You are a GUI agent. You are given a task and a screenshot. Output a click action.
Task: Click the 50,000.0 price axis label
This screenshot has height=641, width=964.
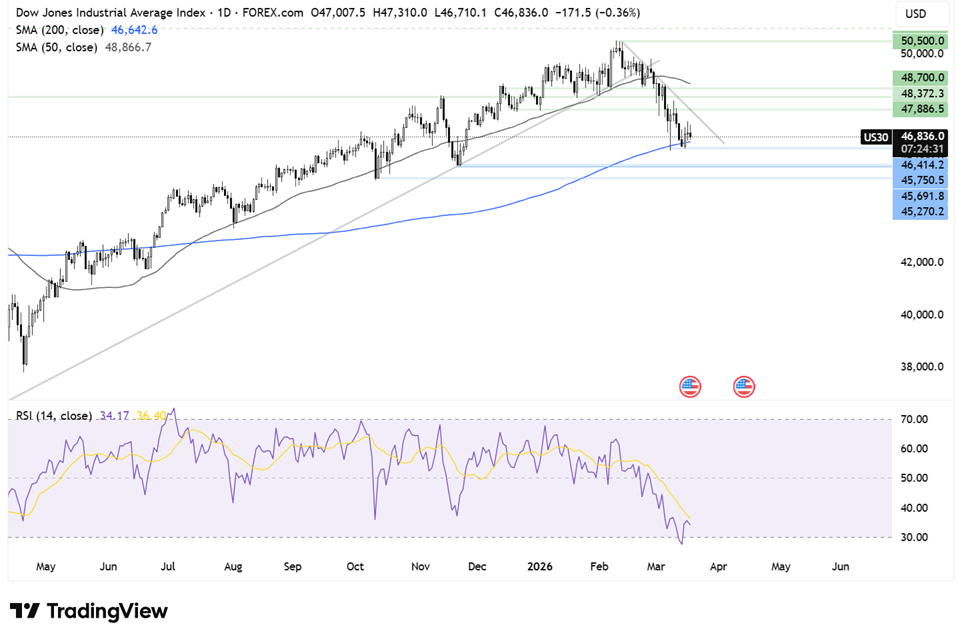(922, 54)
